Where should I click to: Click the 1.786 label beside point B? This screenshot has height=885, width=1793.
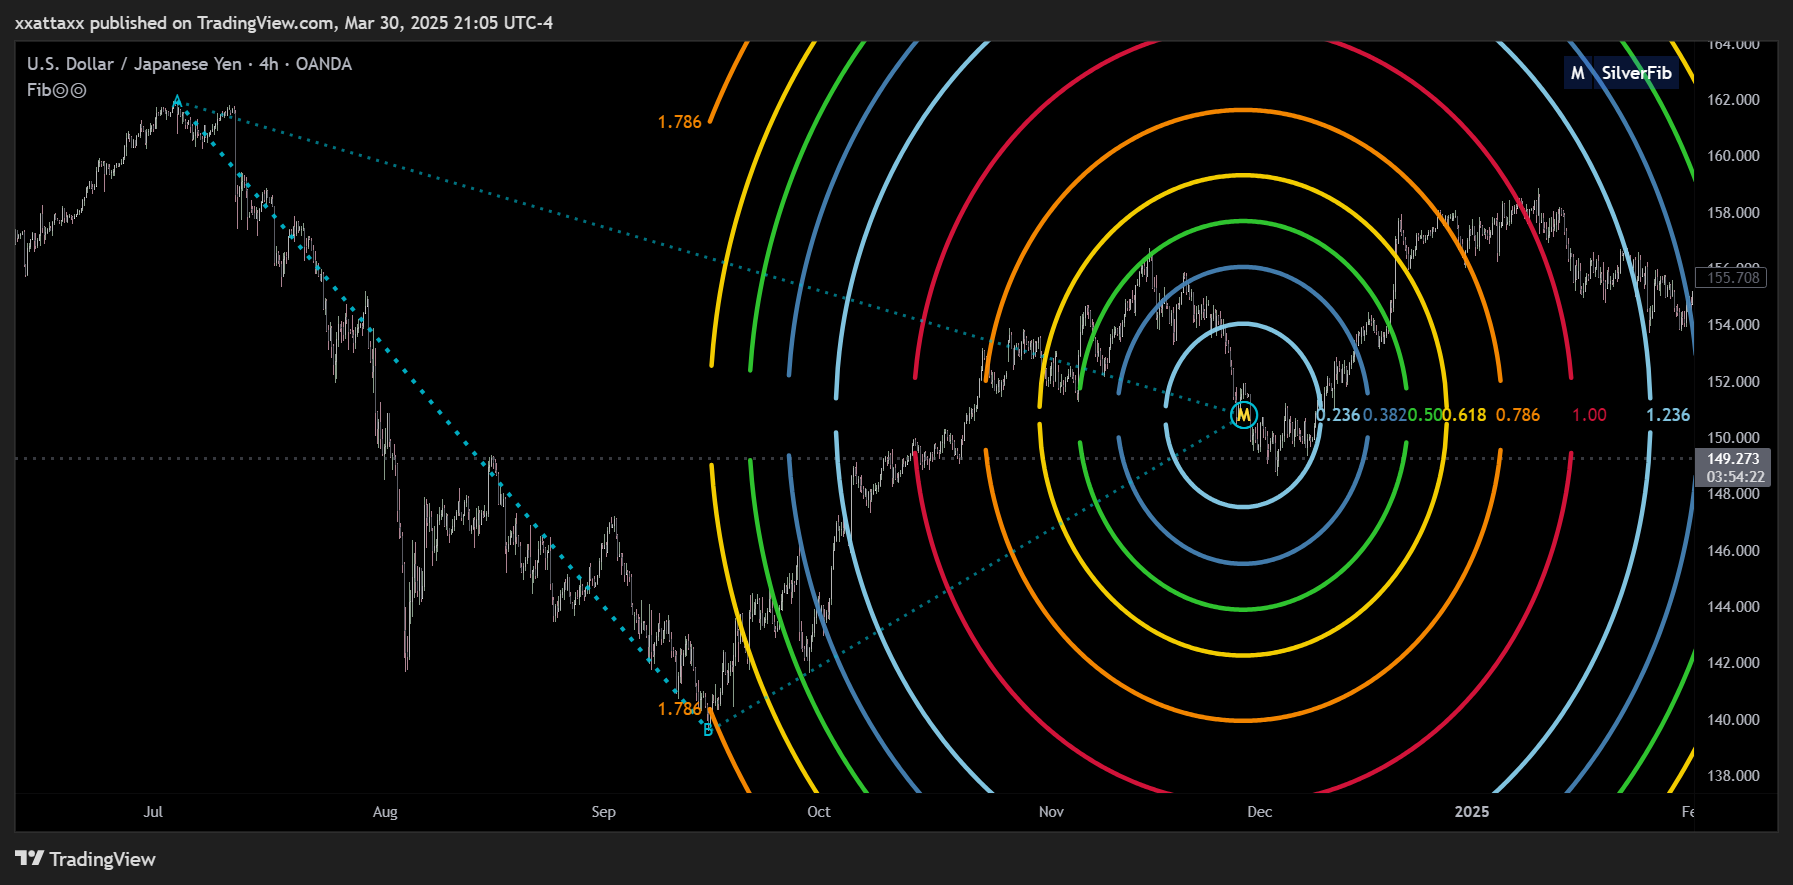click(x=680, y=709)
